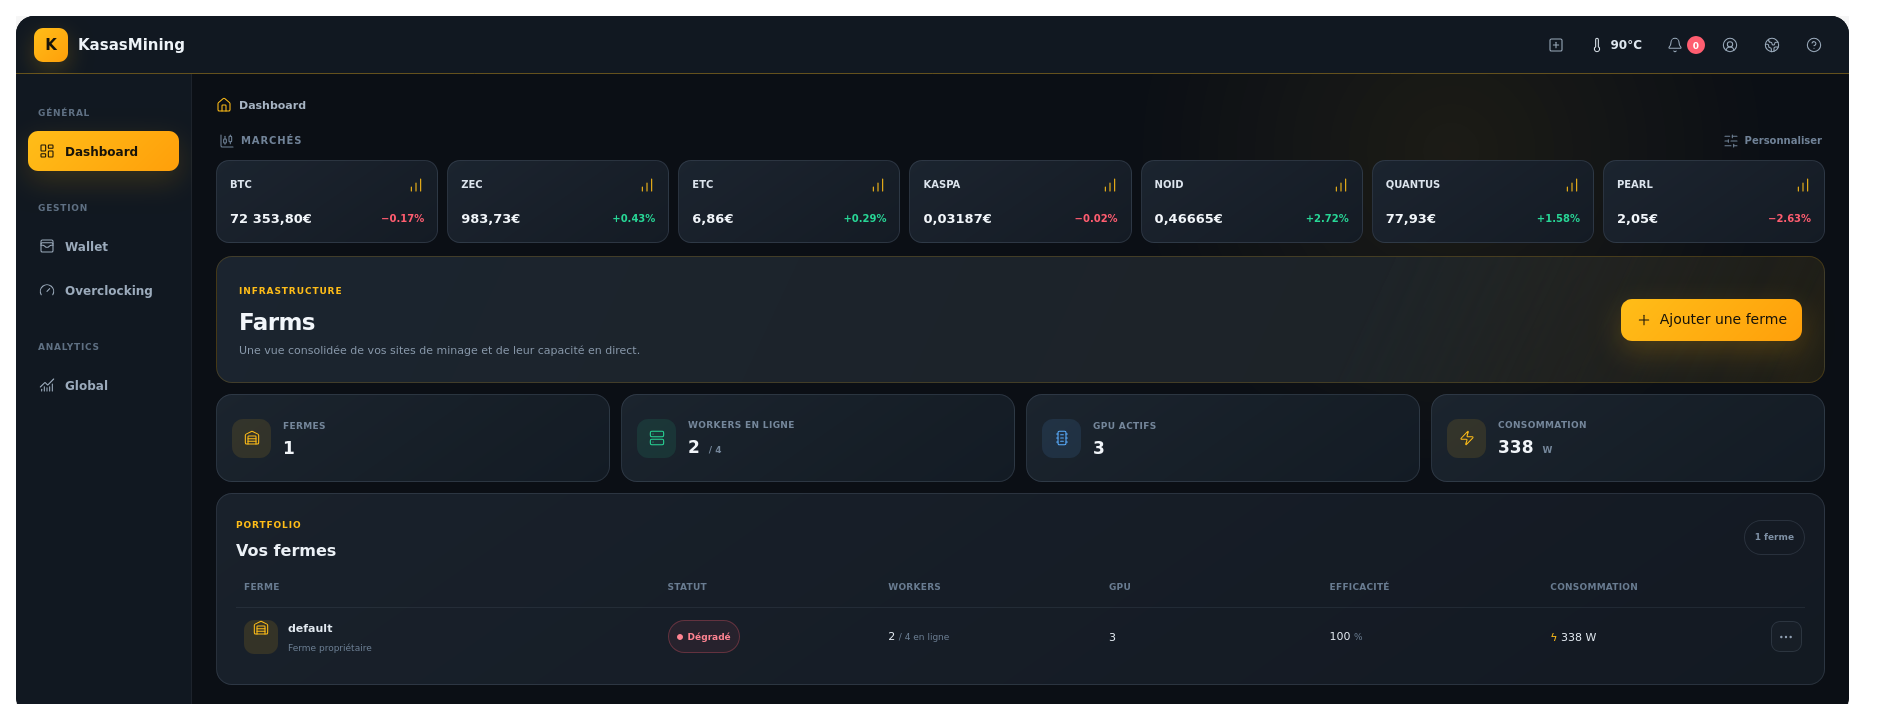Click the NOID change +2.72%
Screen dimensions: 1877x720
[1327, 218]
